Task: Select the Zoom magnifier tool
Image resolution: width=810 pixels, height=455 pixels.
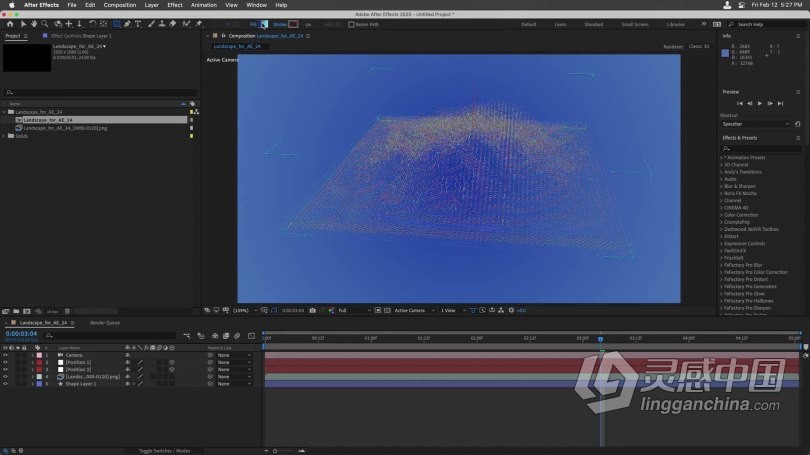Action: click(x=45, y=24)
